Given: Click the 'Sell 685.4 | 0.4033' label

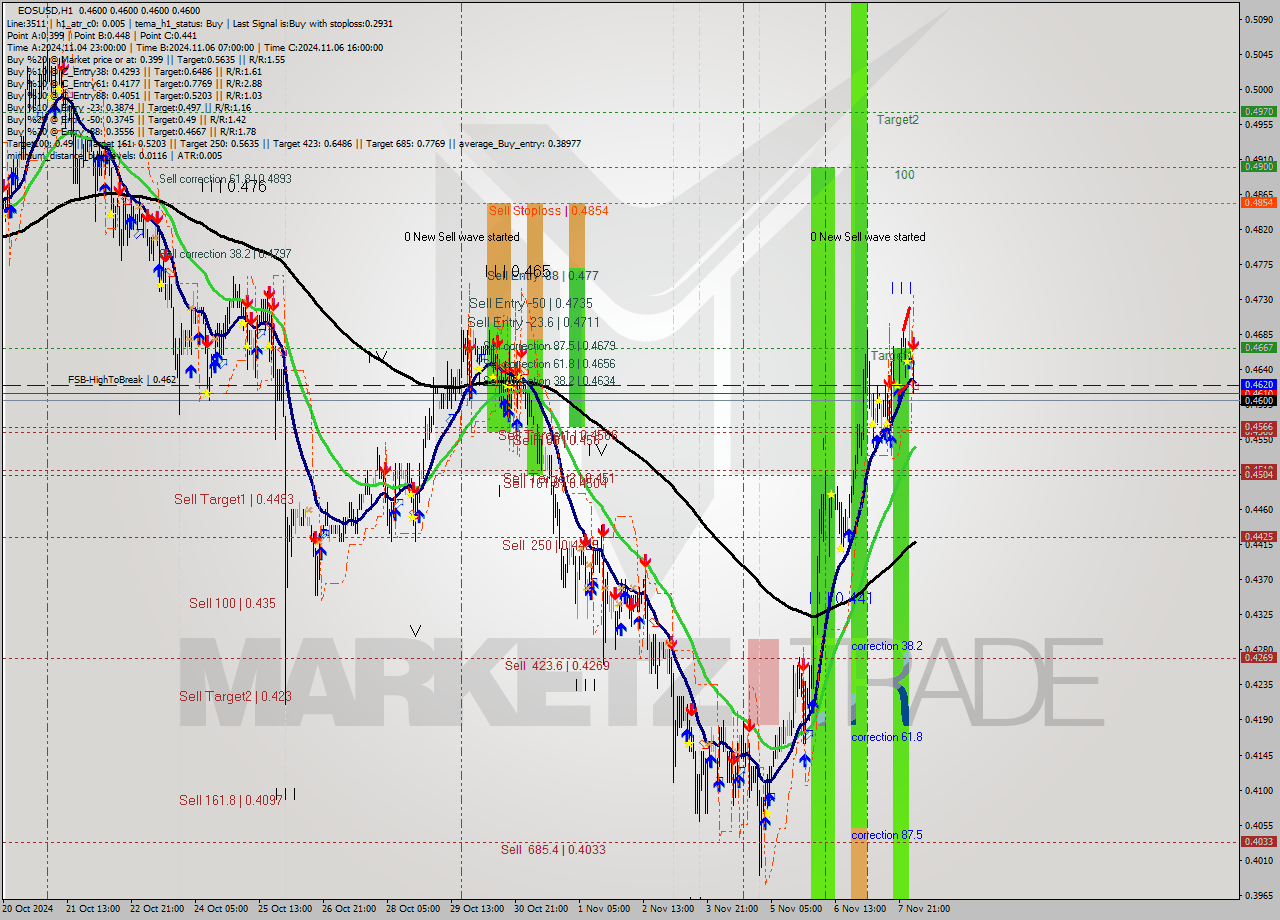Looking at the screenshot, I should point(553,849).
